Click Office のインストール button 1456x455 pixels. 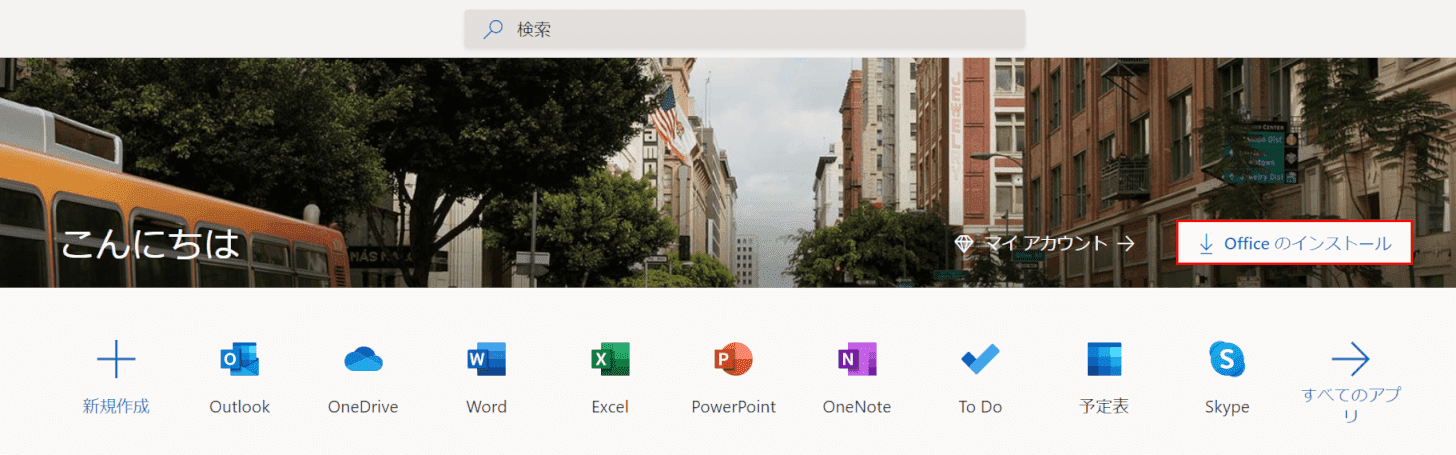[1294, 243]
